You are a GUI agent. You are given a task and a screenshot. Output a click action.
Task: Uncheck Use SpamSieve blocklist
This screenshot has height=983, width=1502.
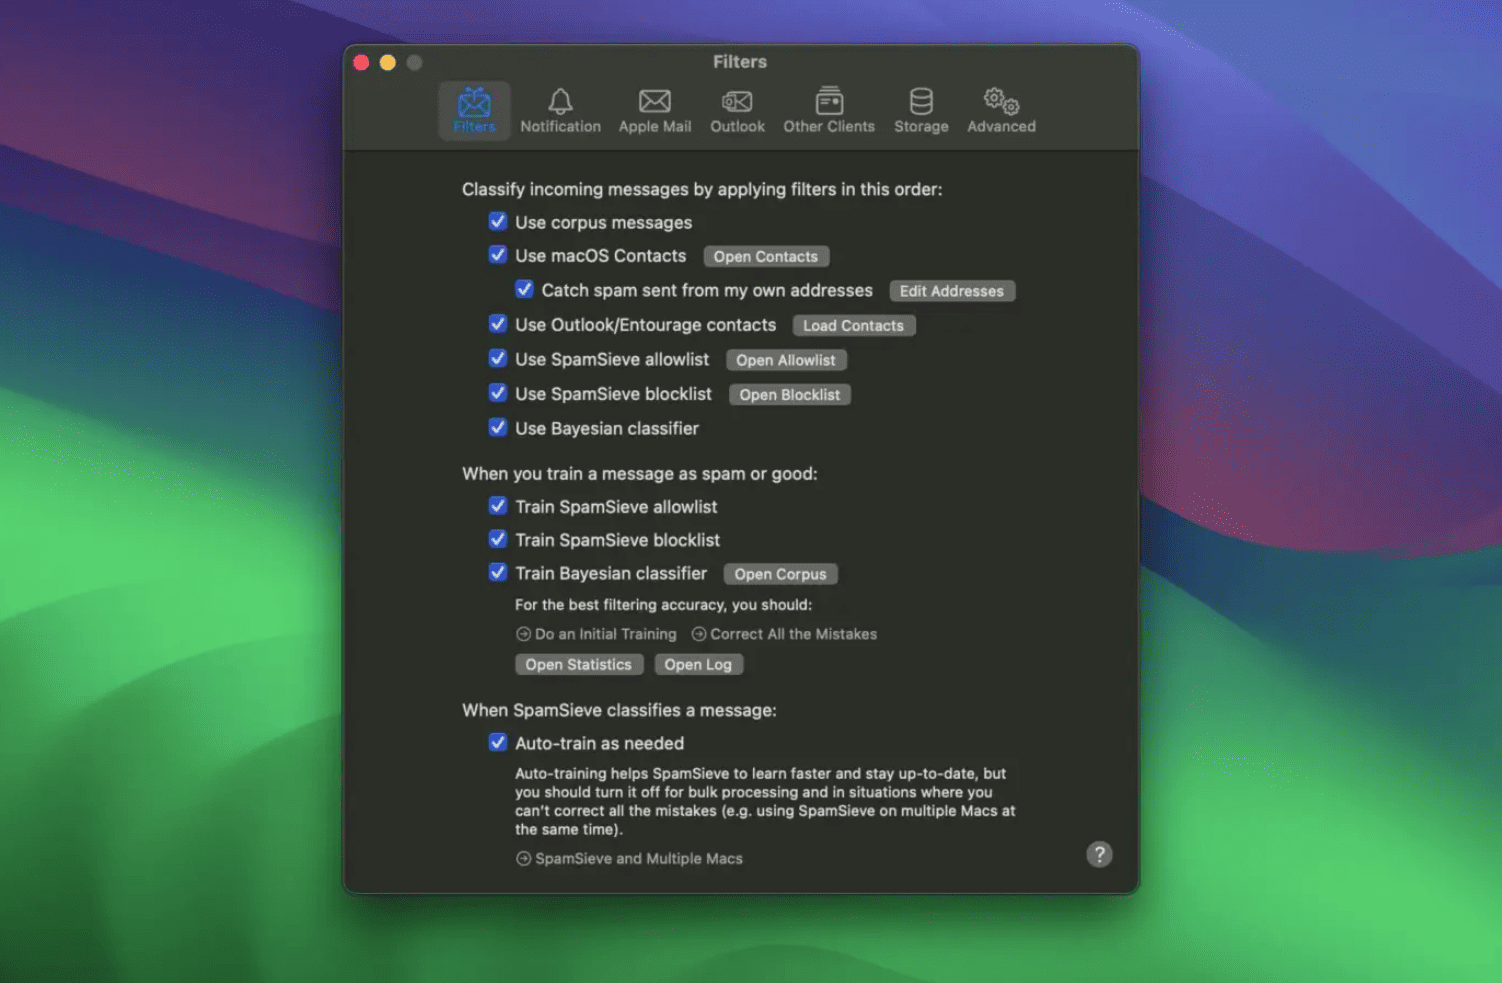[x=497, y=393]
